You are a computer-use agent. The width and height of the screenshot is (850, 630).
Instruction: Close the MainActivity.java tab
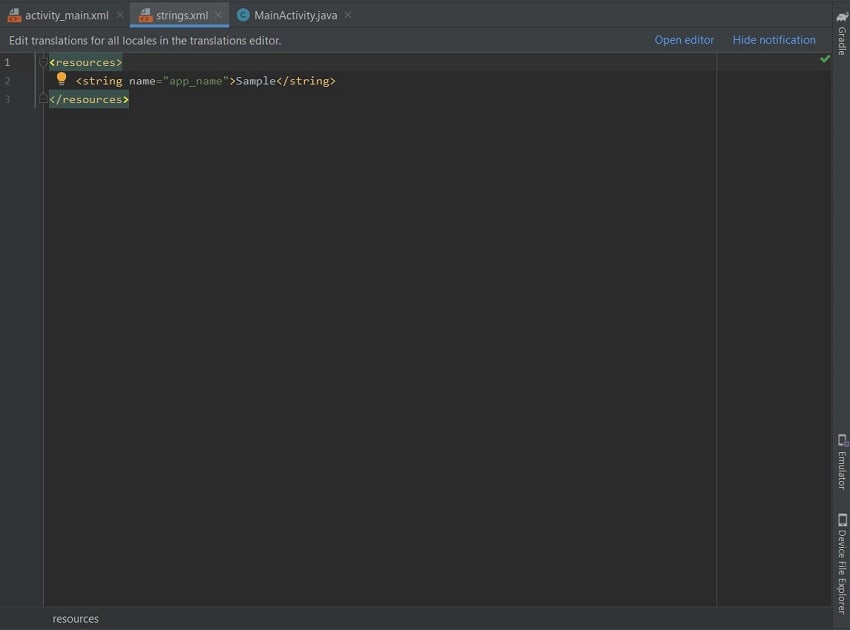348,15
